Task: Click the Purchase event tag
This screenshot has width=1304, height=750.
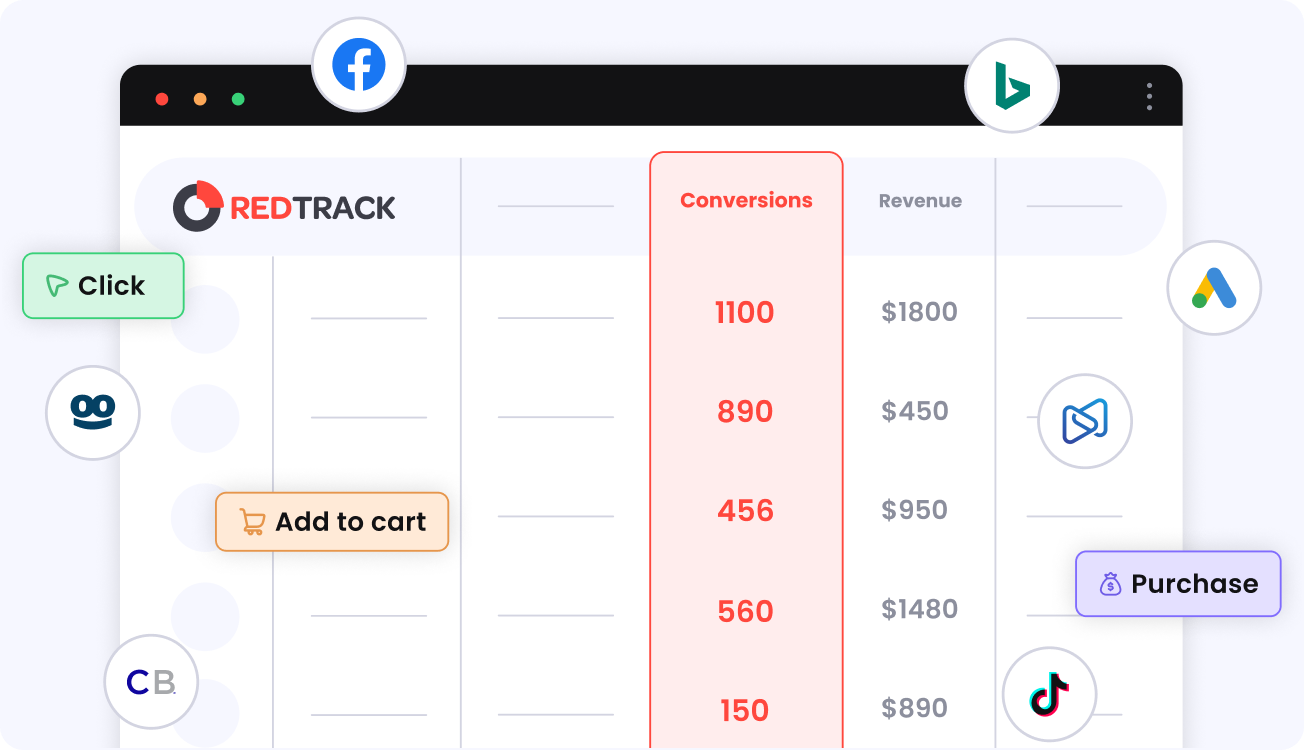Action: (x=1178, y=584)
